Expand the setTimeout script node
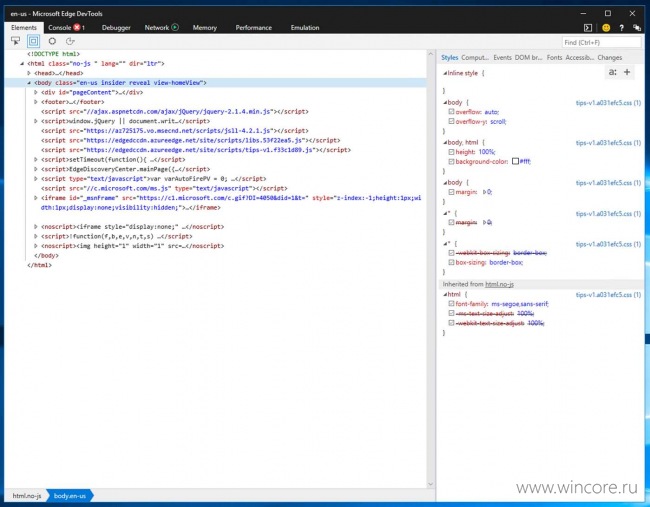Screen dimensions: 650x507 pos(36,159)
